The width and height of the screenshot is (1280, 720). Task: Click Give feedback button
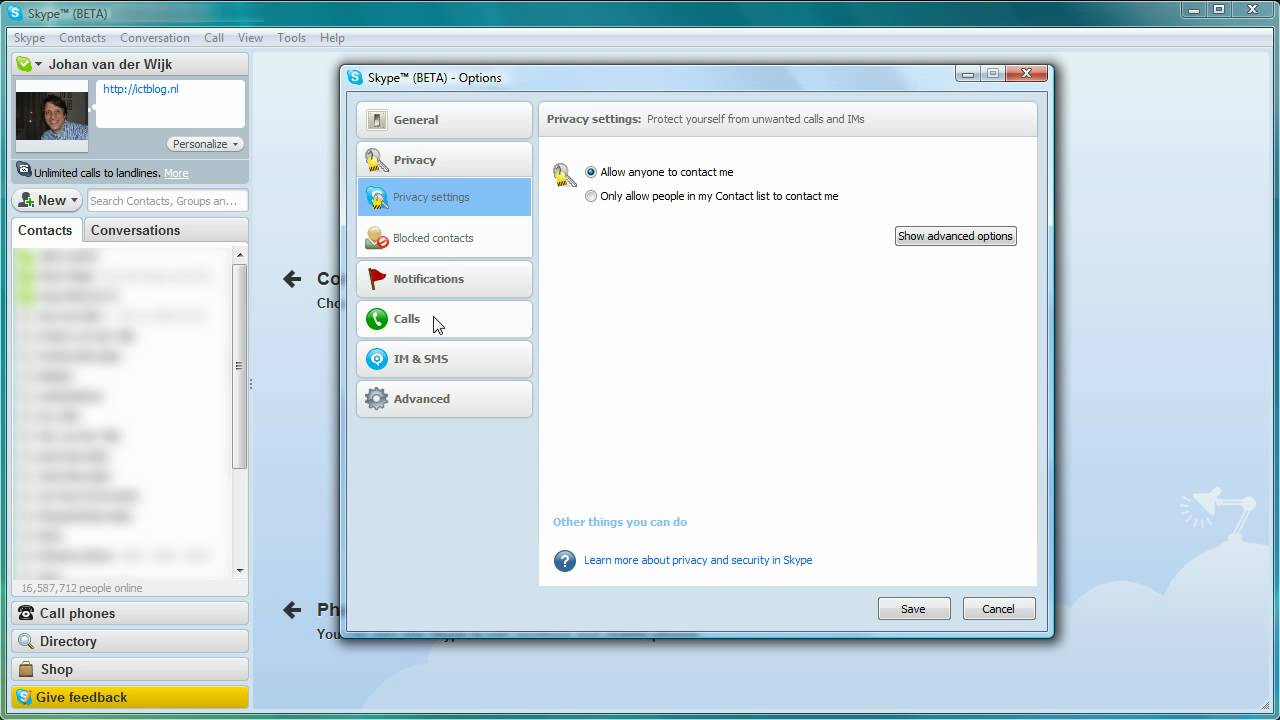click(x=130, y=697)
